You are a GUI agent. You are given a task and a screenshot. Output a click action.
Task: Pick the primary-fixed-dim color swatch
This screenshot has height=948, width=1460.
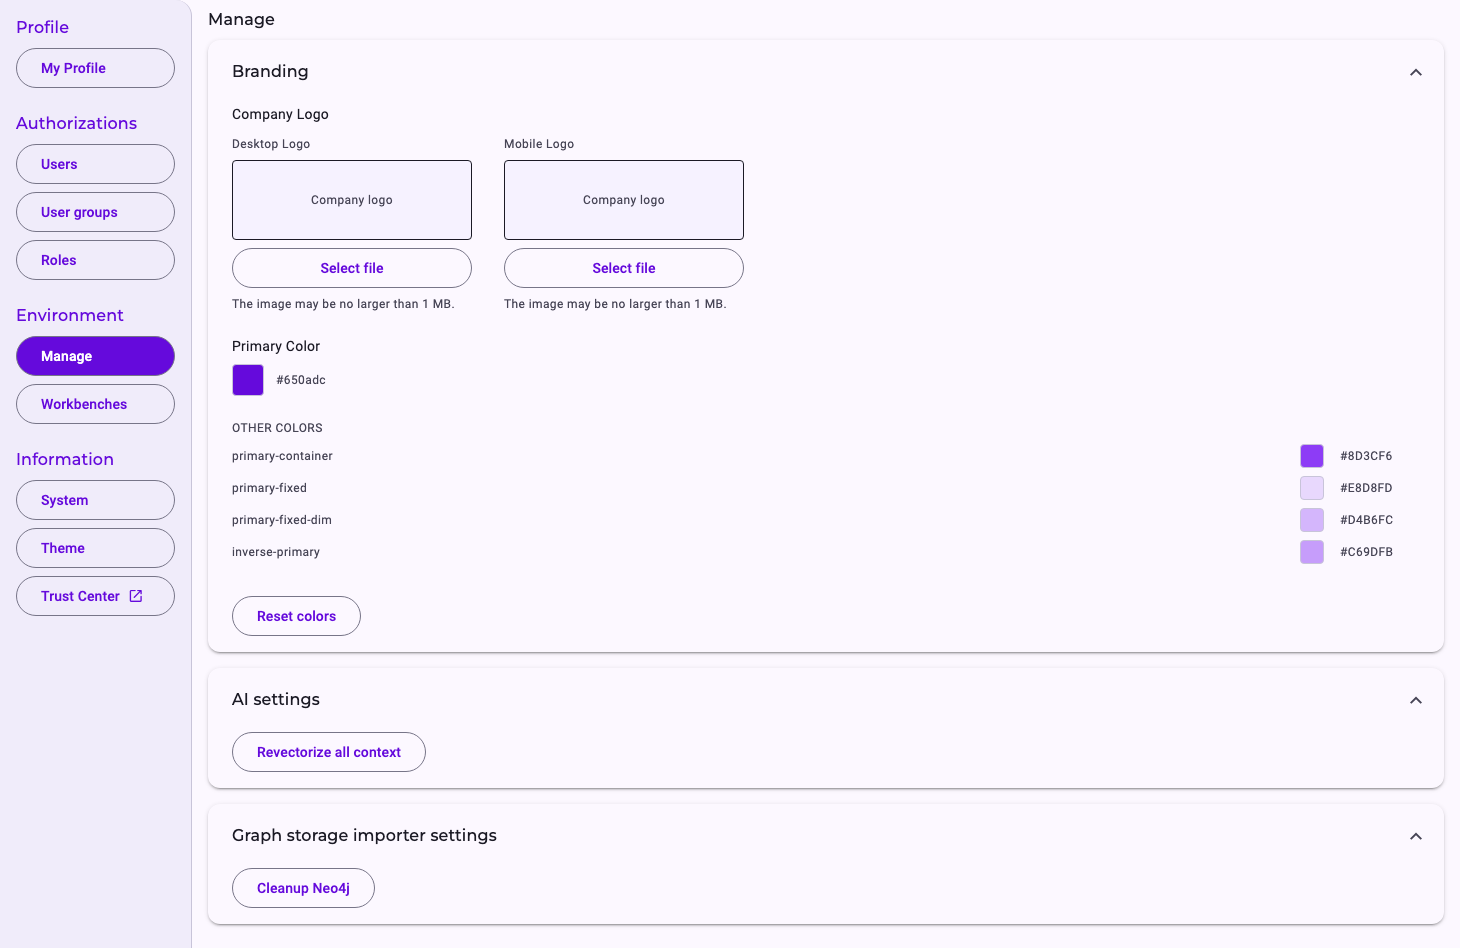click(1312, 520)
